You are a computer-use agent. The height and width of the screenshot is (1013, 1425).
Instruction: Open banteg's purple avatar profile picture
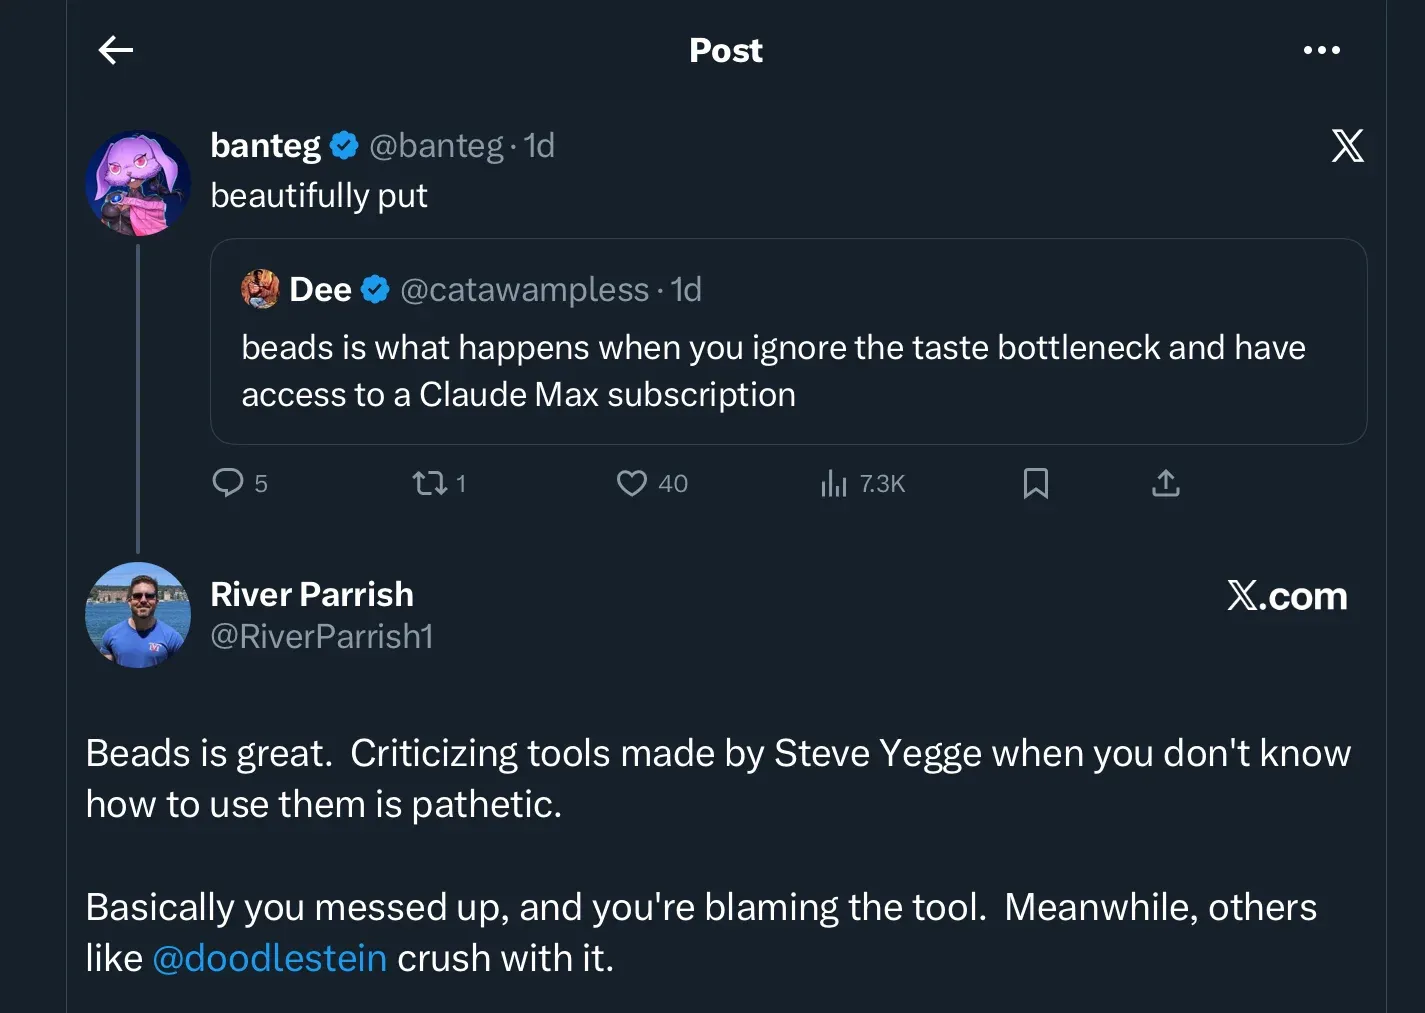(138, 184)
